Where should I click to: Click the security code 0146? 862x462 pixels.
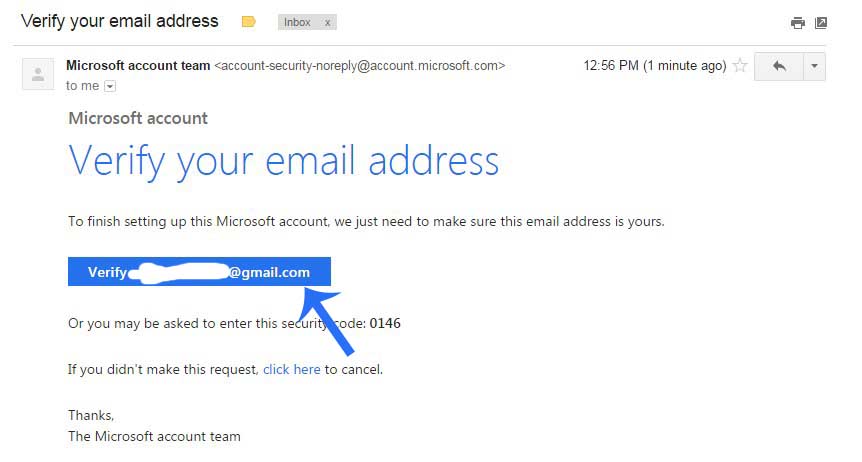[x=385, y=323]
